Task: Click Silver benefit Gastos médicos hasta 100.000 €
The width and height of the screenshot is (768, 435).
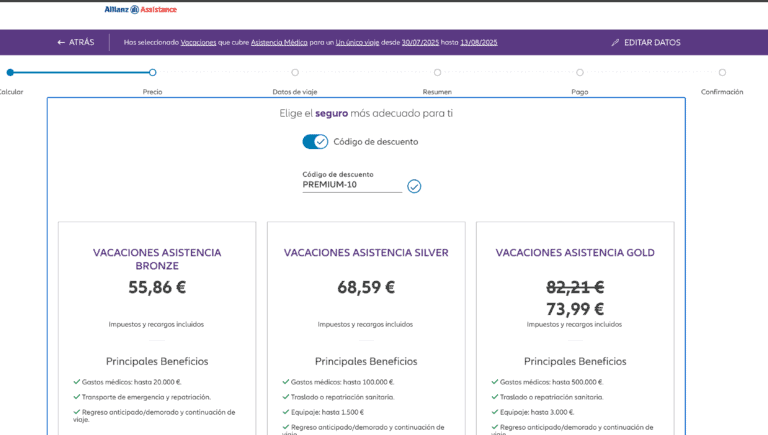Action: (342, 382)
